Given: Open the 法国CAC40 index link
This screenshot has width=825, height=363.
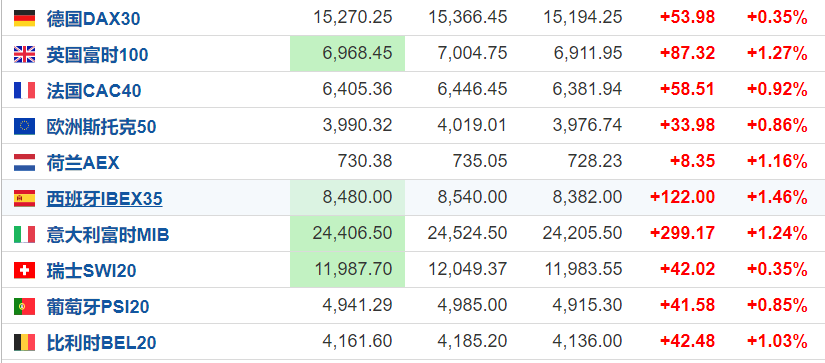Looking at the screenshot, I should (94, 91).
